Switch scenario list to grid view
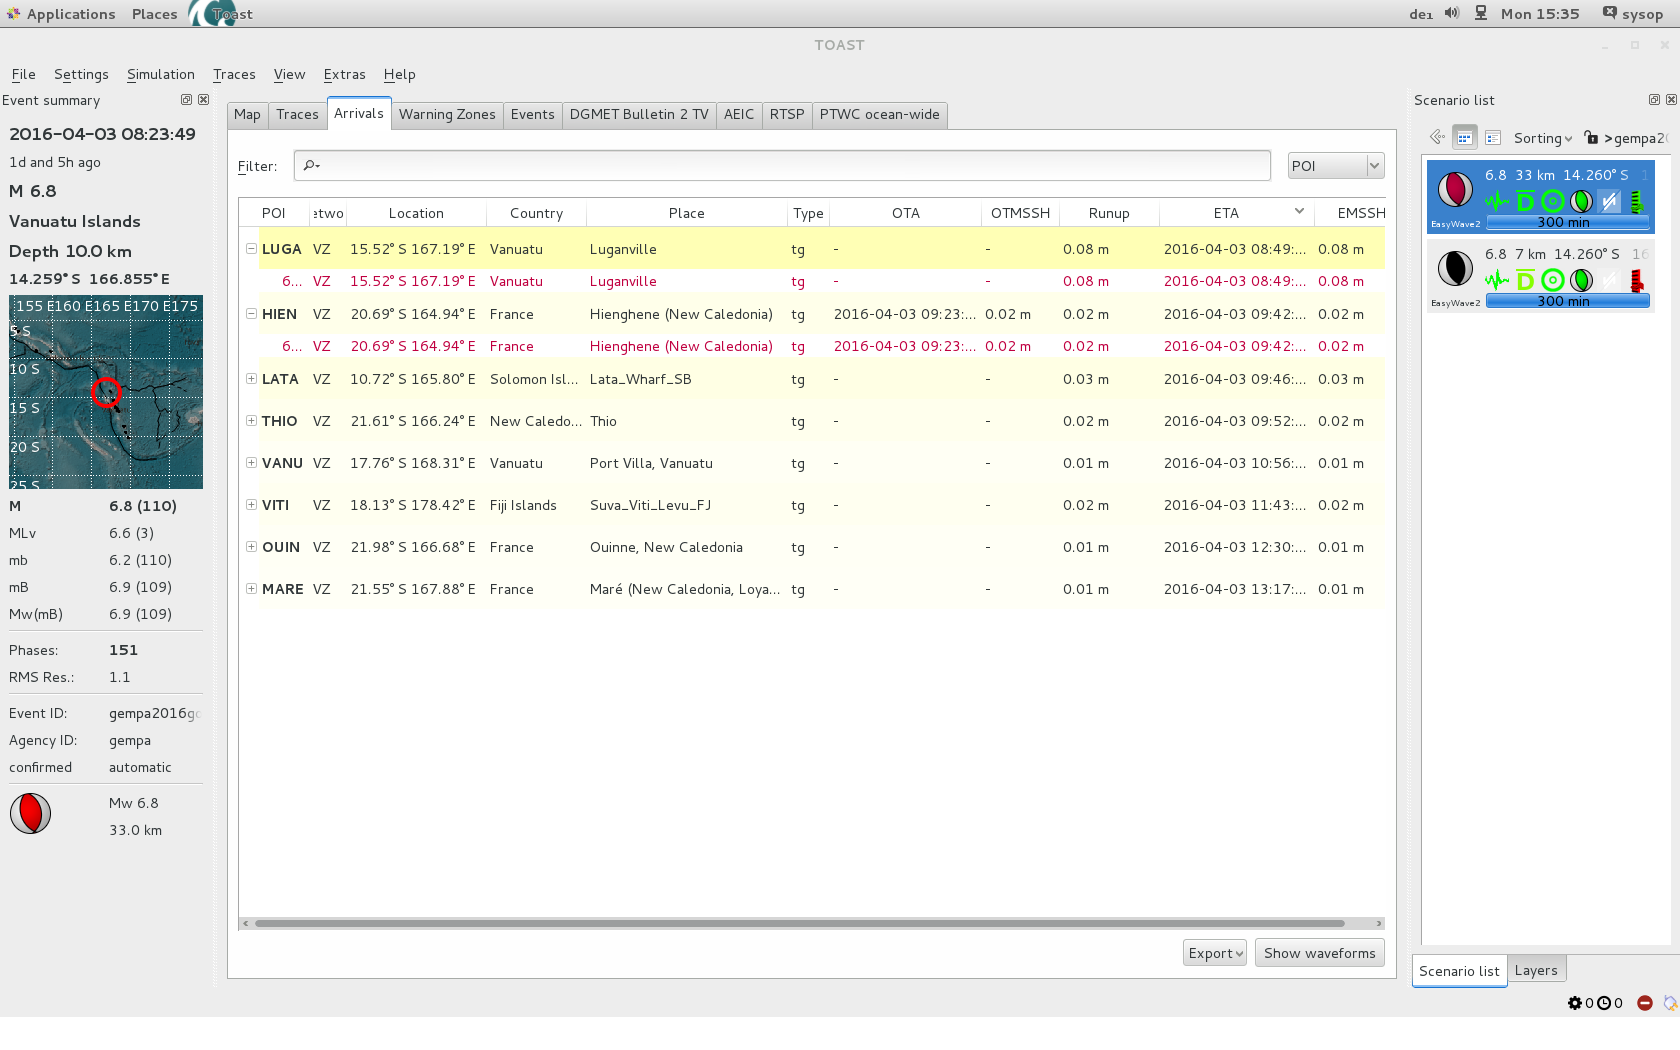The width and height of the screenshot is (1680, 1050). (1465, 138)
